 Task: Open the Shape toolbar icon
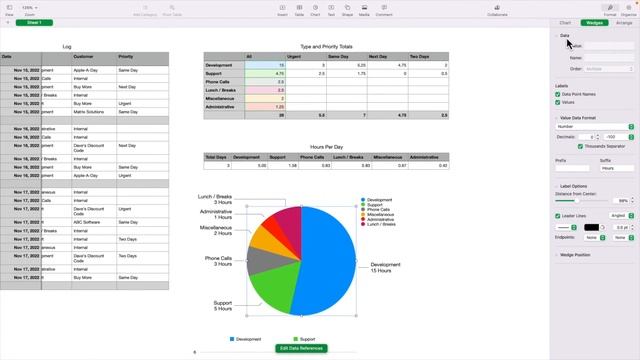point(347,8)
